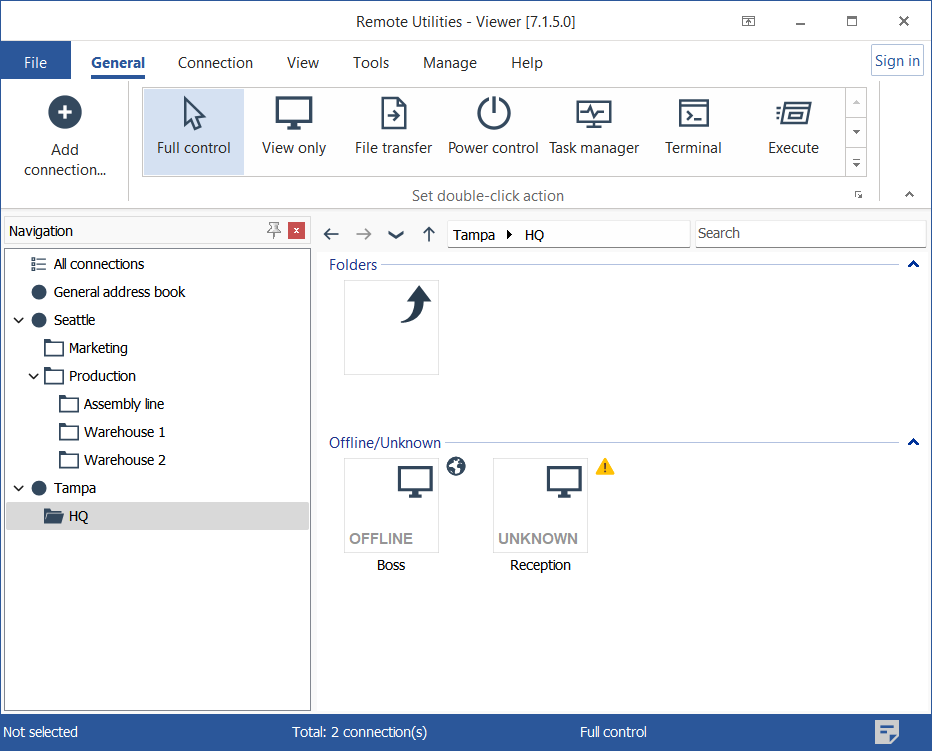Open the Marketing folder
The width and height of the screenshot is (932, 751).
[x=98, y=348]
